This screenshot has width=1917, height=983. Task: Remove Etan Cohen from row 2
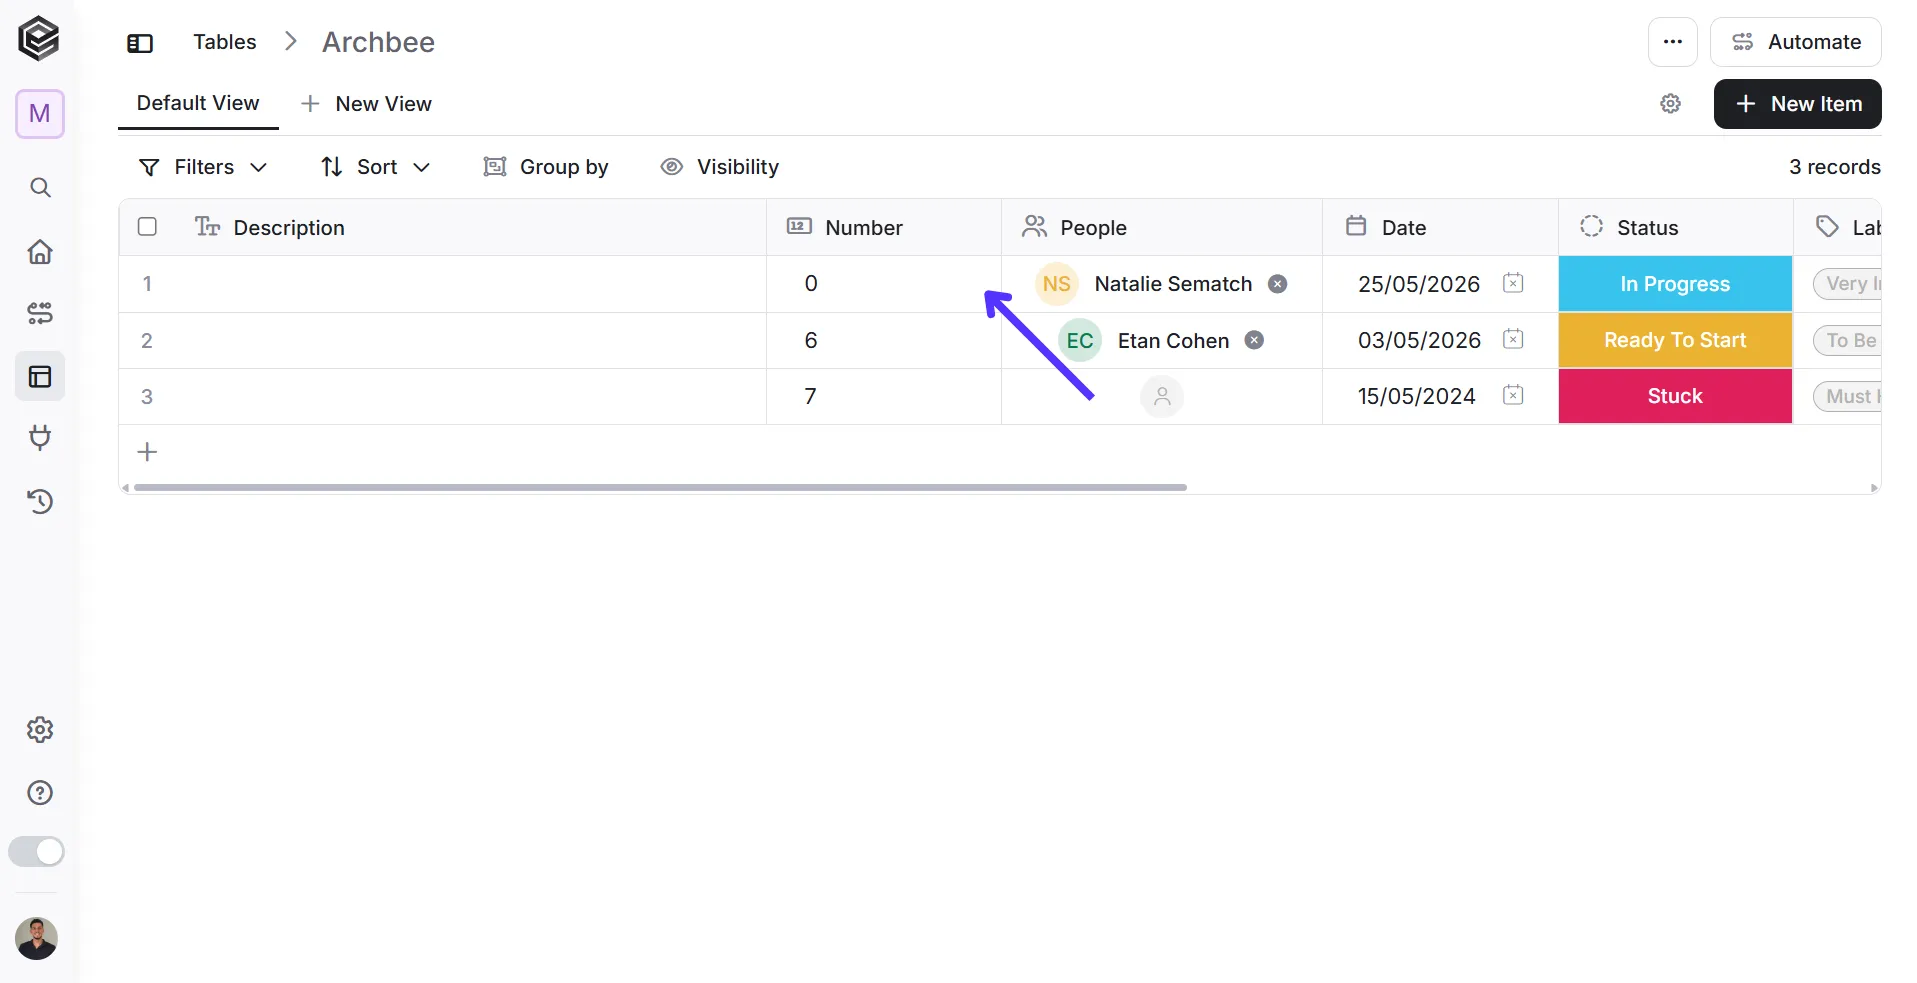[1254, 340]
